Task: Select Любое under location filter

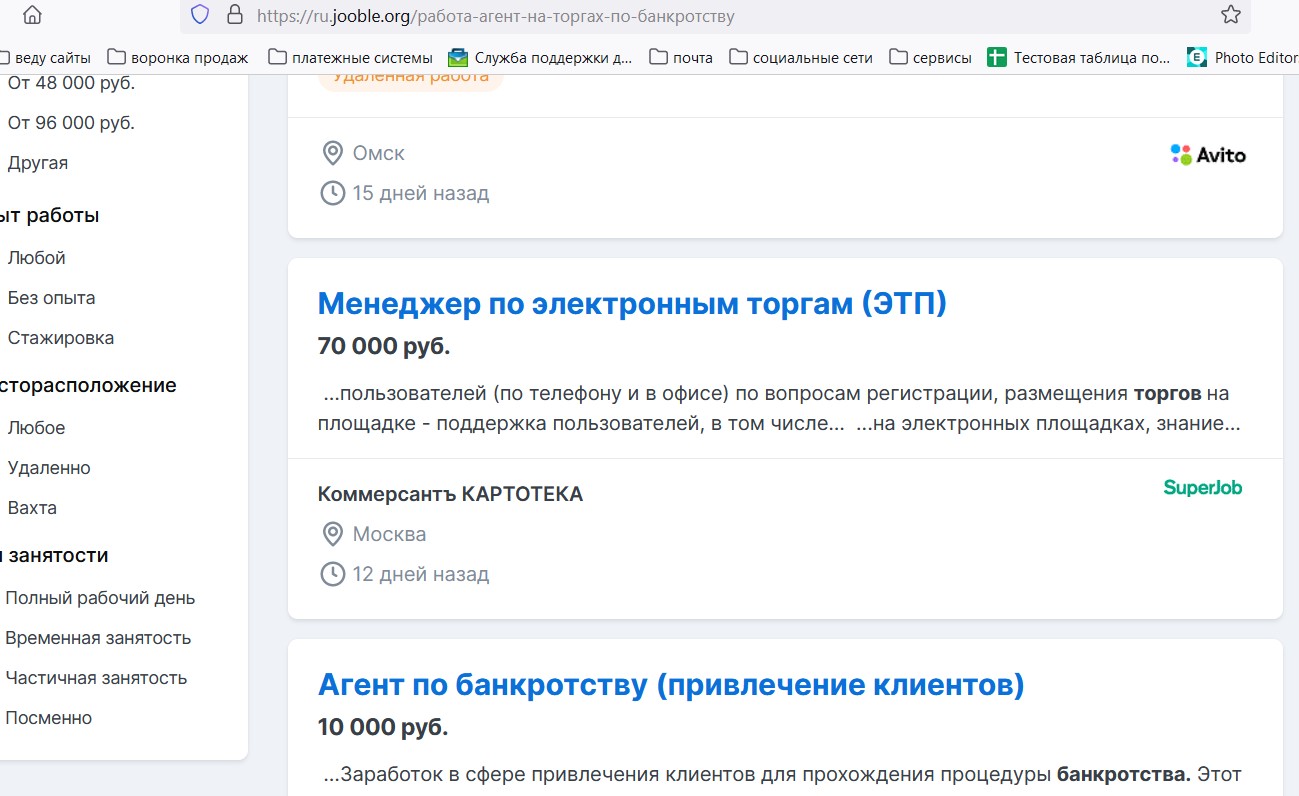Action: (36, 428)
